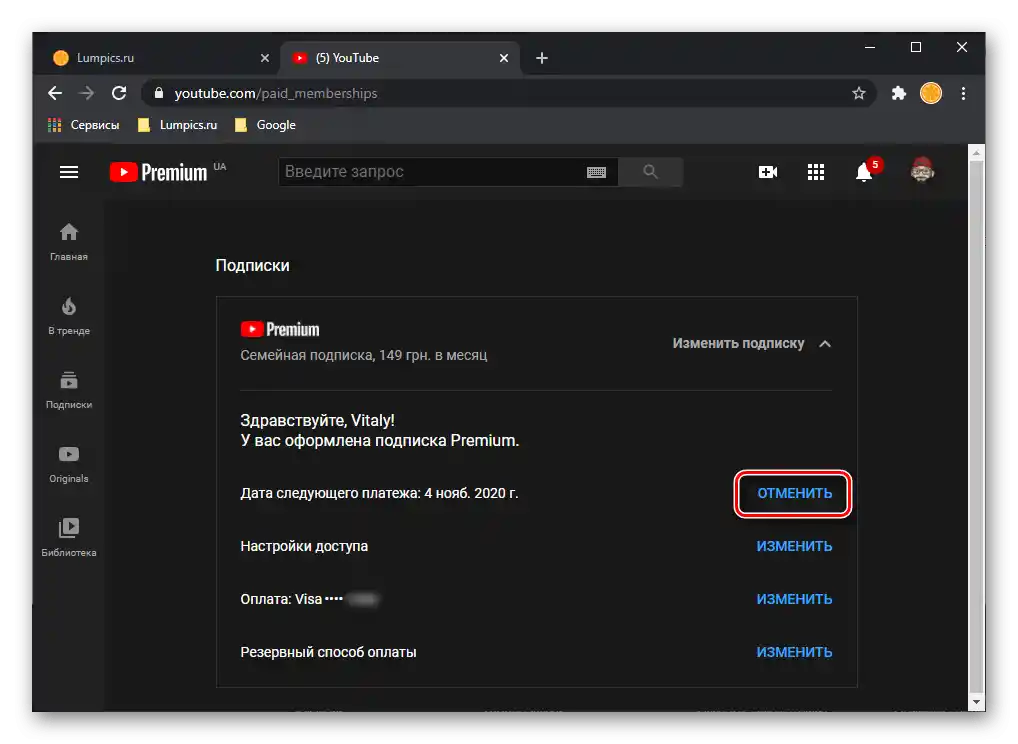Open Подписки in the sidebar
1018x744 pixels.
click(68, 387)
